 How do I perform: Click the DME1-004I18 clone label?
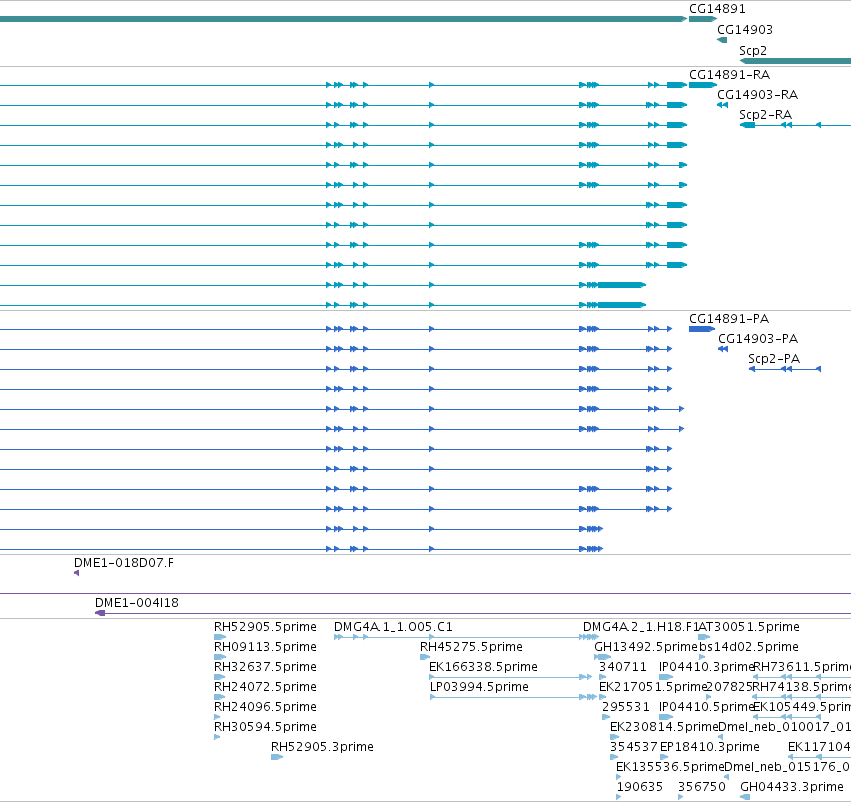pyautogui.click(x=137, y=603)
